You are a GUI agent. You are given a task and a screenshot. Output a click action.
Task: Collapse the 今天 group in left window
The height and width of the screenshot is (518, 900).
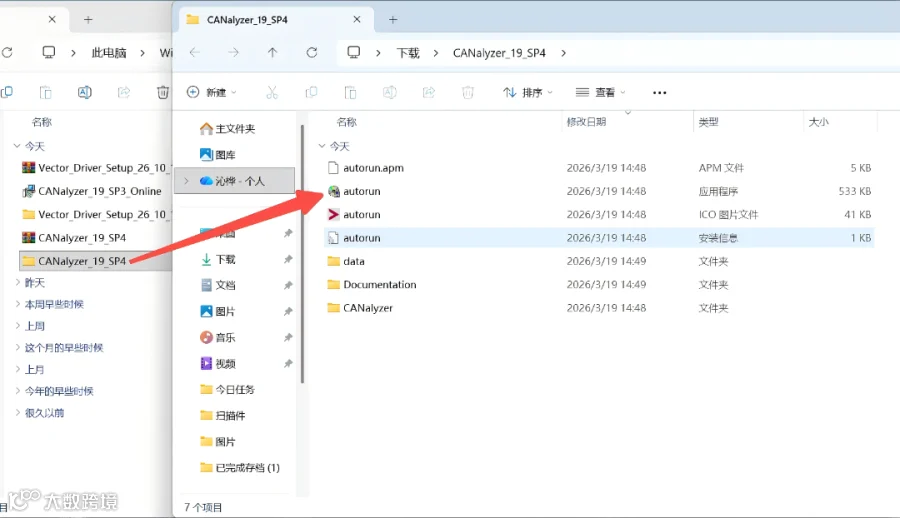(17, 146)
